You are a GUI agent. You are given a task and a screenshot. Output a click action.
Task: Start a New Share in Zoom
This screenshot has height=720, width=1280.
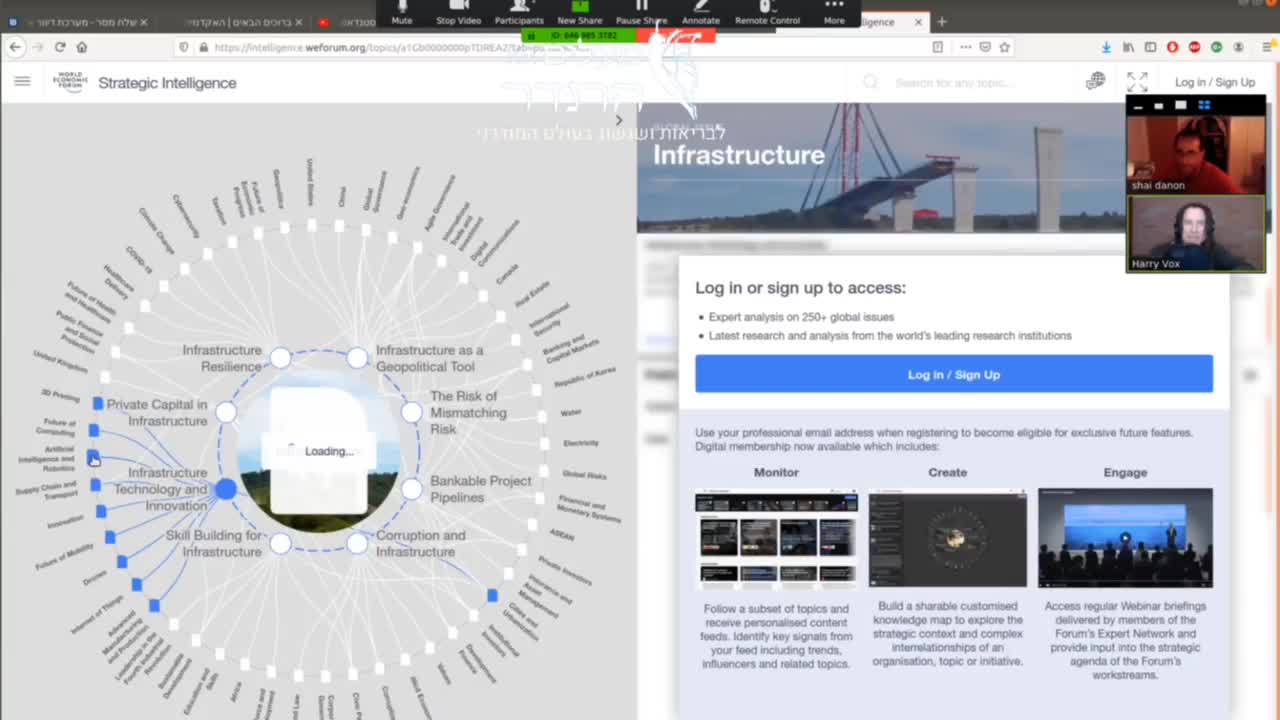point(580,12)
